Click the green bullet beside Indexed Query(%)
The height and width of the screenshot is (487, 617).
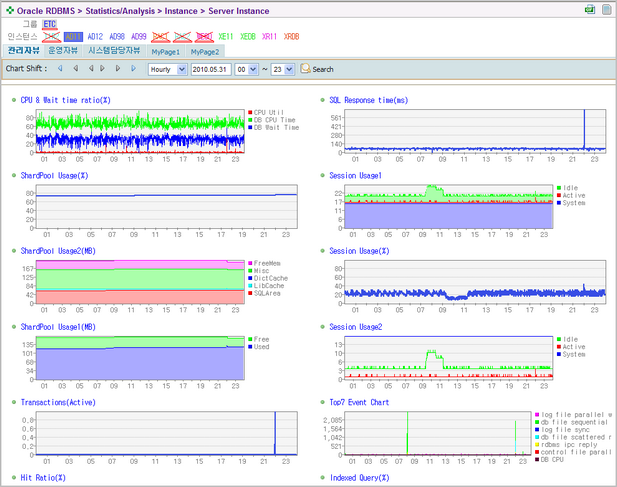point(323,478)
